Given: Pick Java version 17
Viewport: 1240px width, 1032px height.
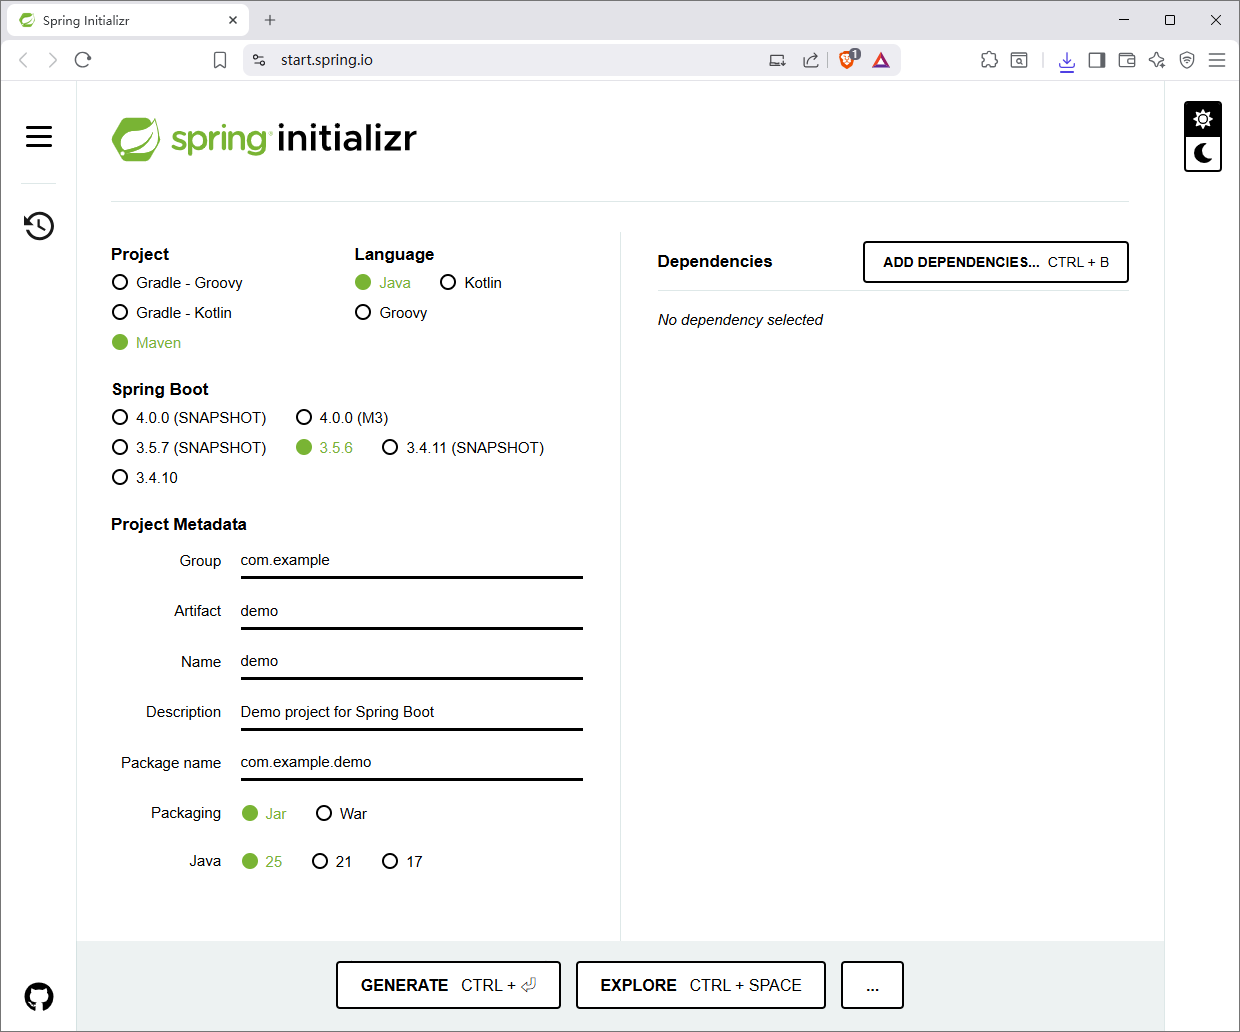Looking at the screenshot, I should coord(391,862).
